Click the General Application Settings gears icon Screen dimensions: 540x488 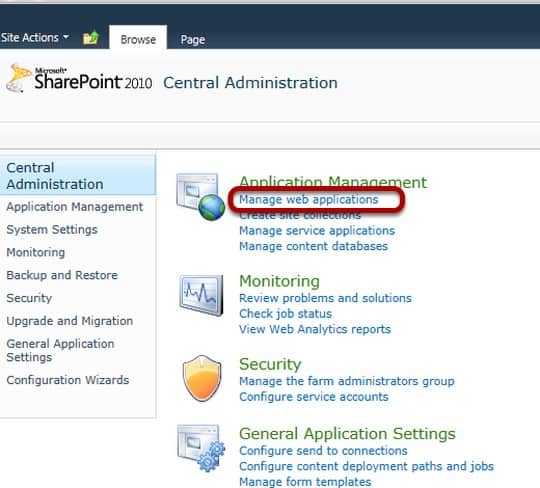(201, 448)
